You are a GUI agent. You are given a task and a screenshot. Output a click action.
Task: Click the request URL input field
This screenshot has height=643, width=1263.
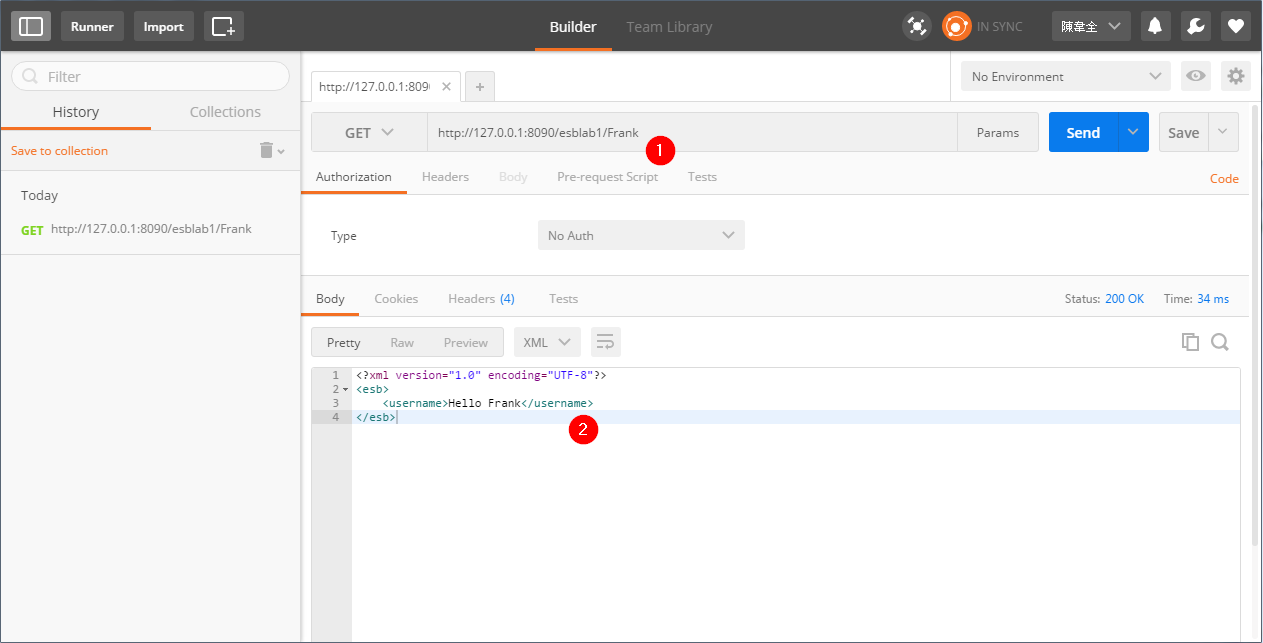point(692,132)
